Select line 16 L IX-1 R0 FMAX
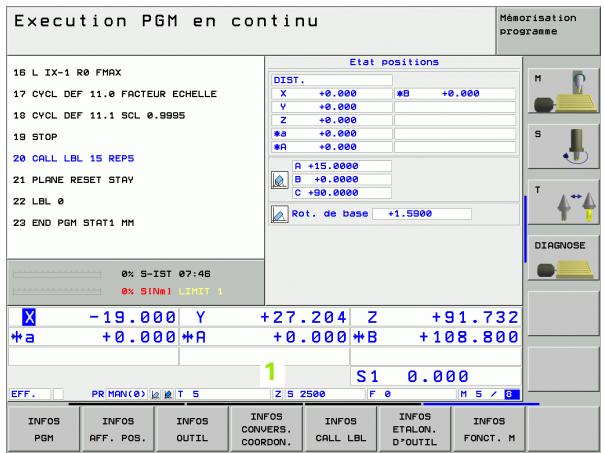The width and height of the screenshot is (604, 453). (x=67, y=72)
